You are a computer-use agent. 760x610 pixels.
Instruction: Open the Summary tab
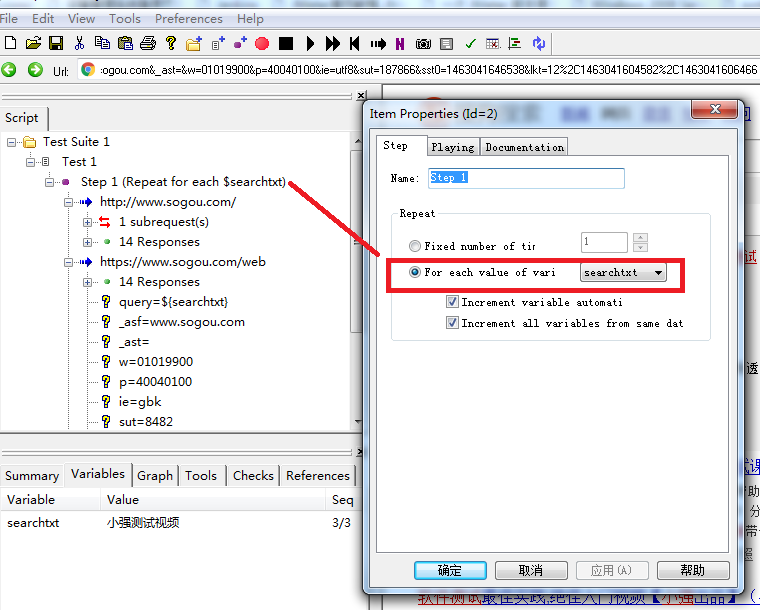click(x=32, y=476)
